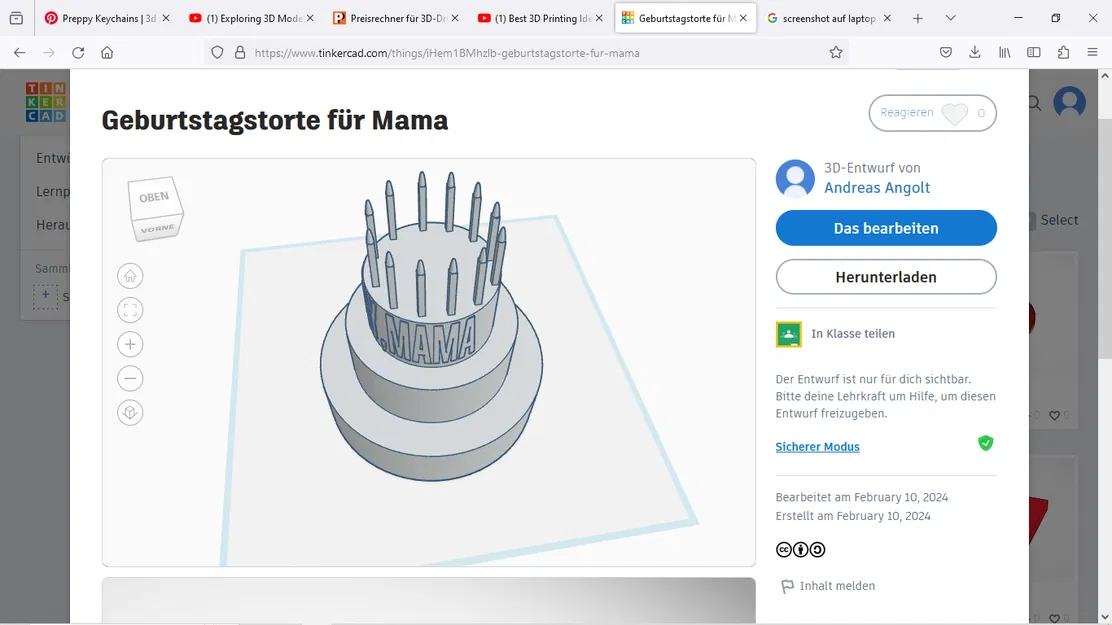The width and height of the screenshot is (1112, 625).
Task: Open the Firefox home page button
Action: (x=107, y=52)
